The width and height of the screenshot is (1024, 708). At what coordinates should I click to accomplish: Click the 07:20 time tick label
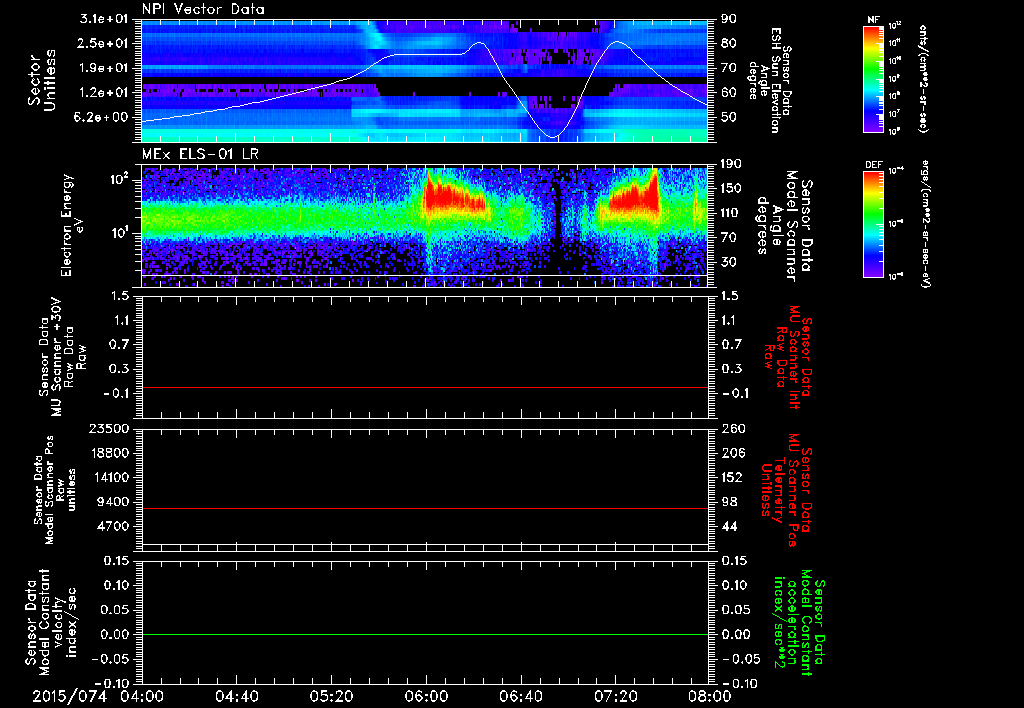[615, 696]
